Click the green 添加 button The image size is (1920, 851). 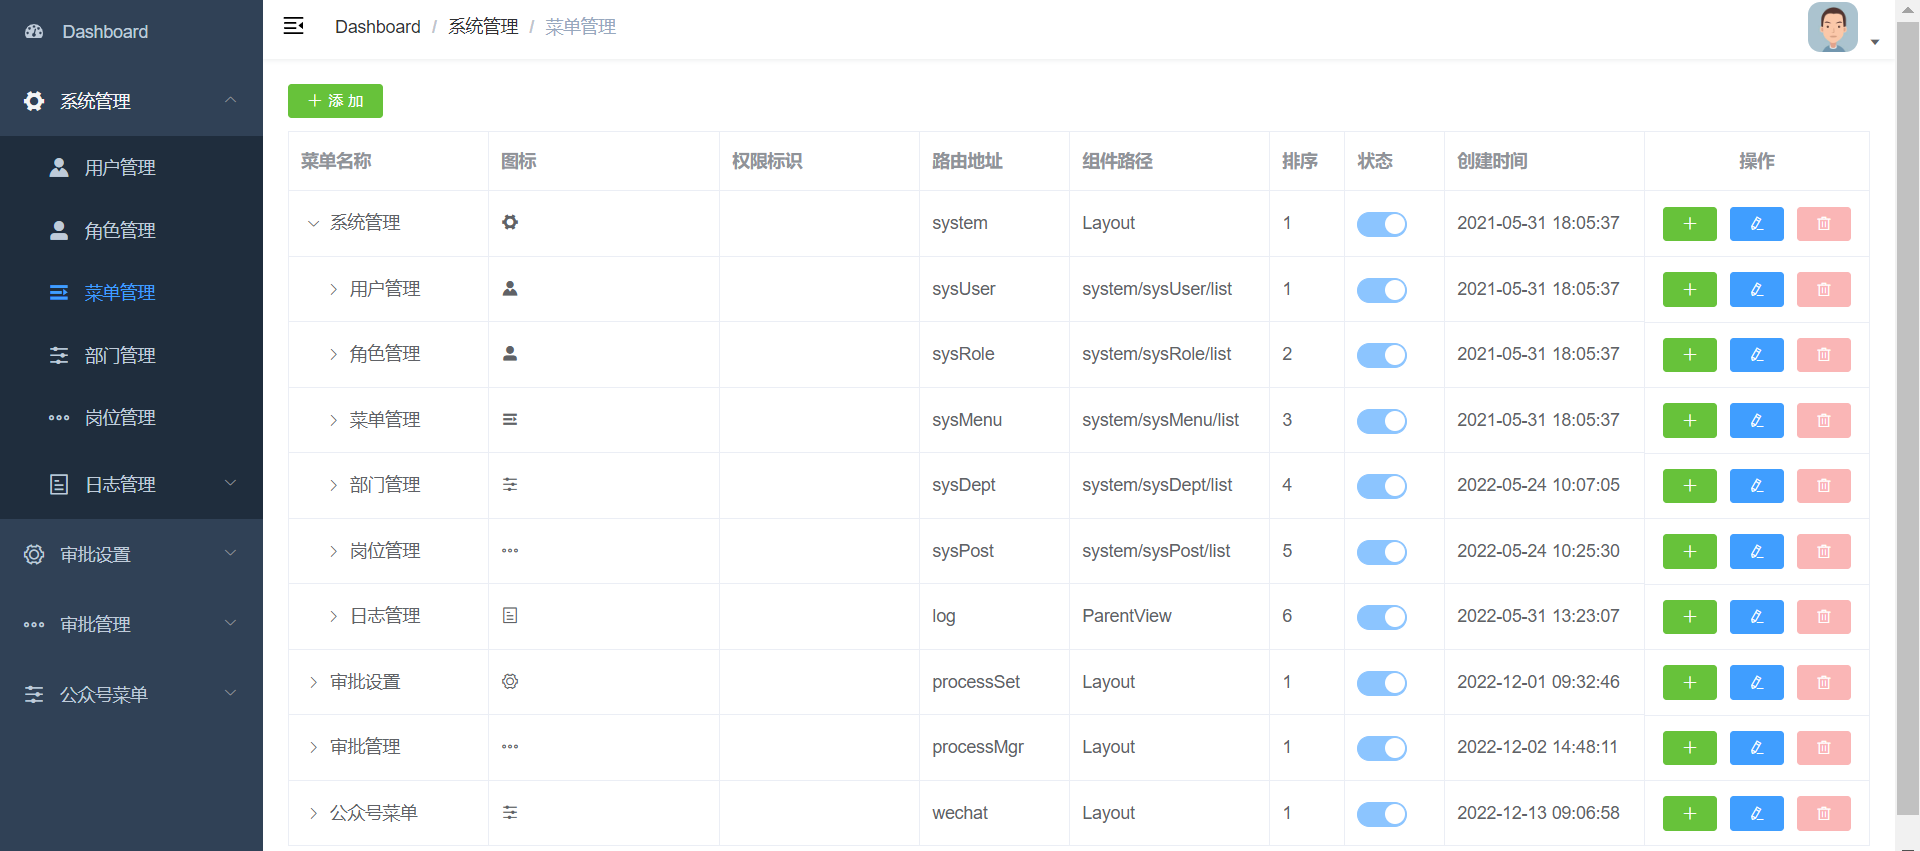click(335, 101)
